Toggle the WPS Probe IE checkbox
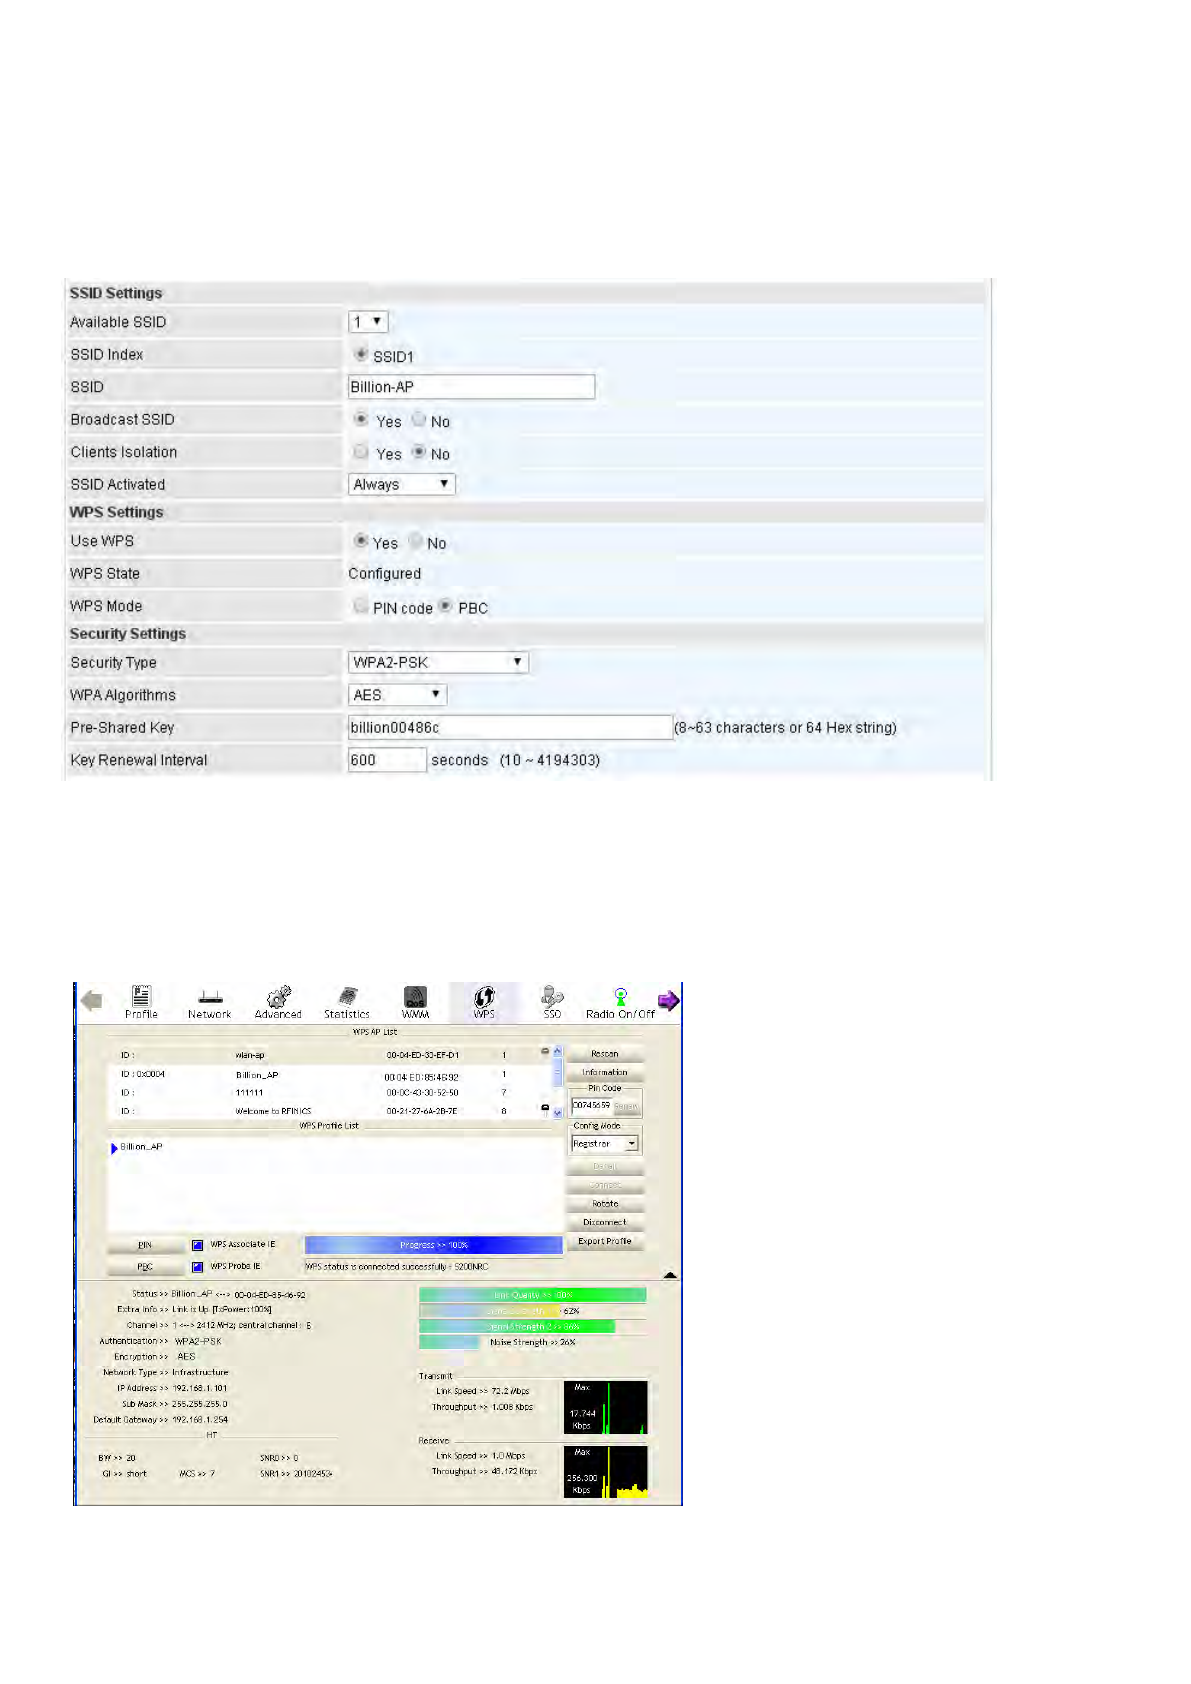Viewport: 1191px width, 1684px height. 197,1267
